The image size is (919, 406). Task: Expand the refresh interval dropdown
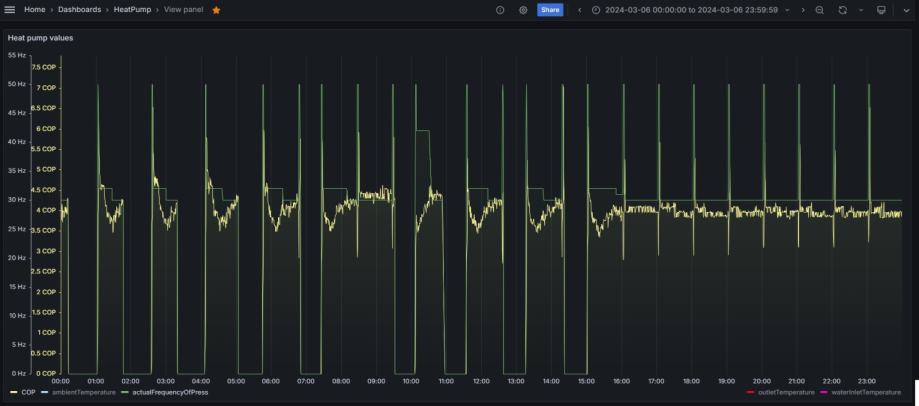(859, 10)
